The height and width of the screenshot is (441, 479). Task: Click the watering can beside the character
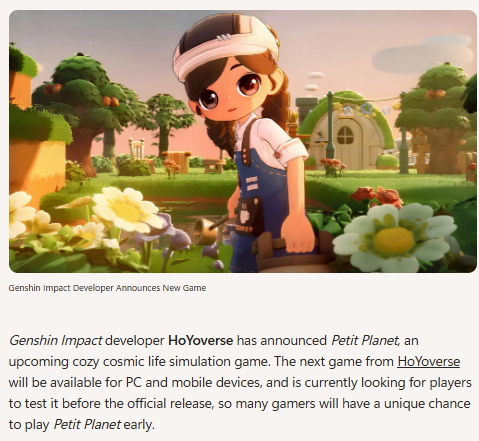pos(208,229)
